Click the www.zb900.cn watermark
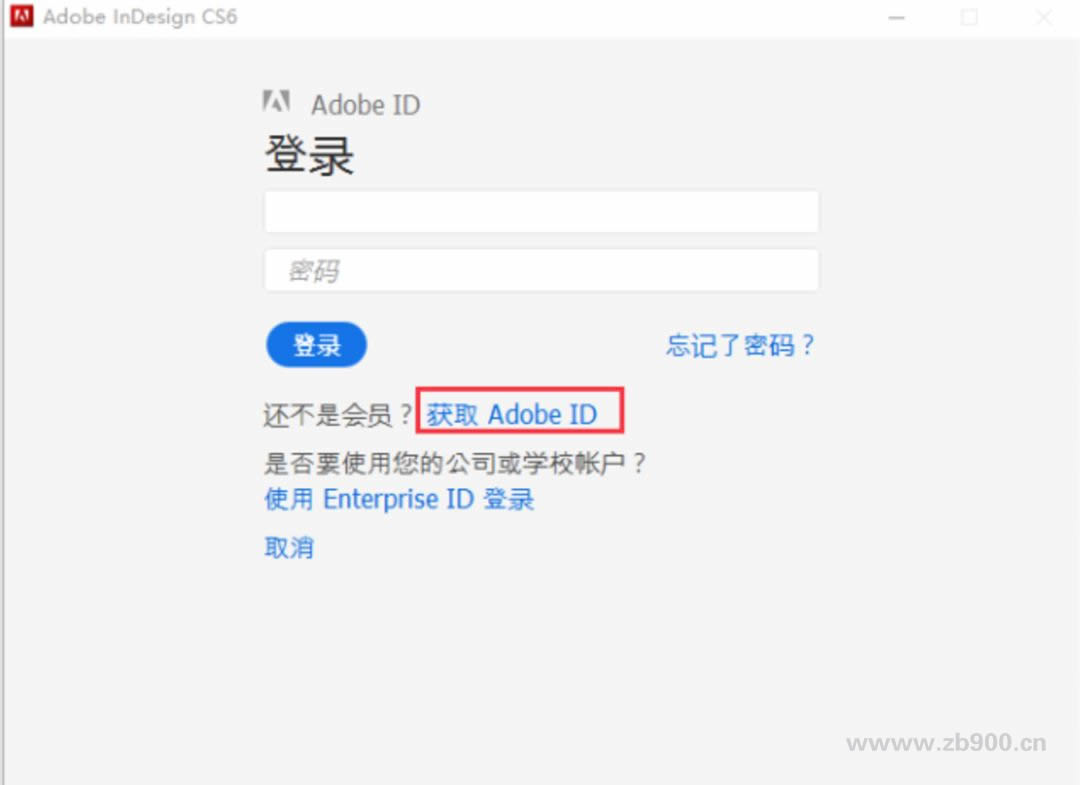The width and height of the screenshot is (1080, 785). point(946,742)
